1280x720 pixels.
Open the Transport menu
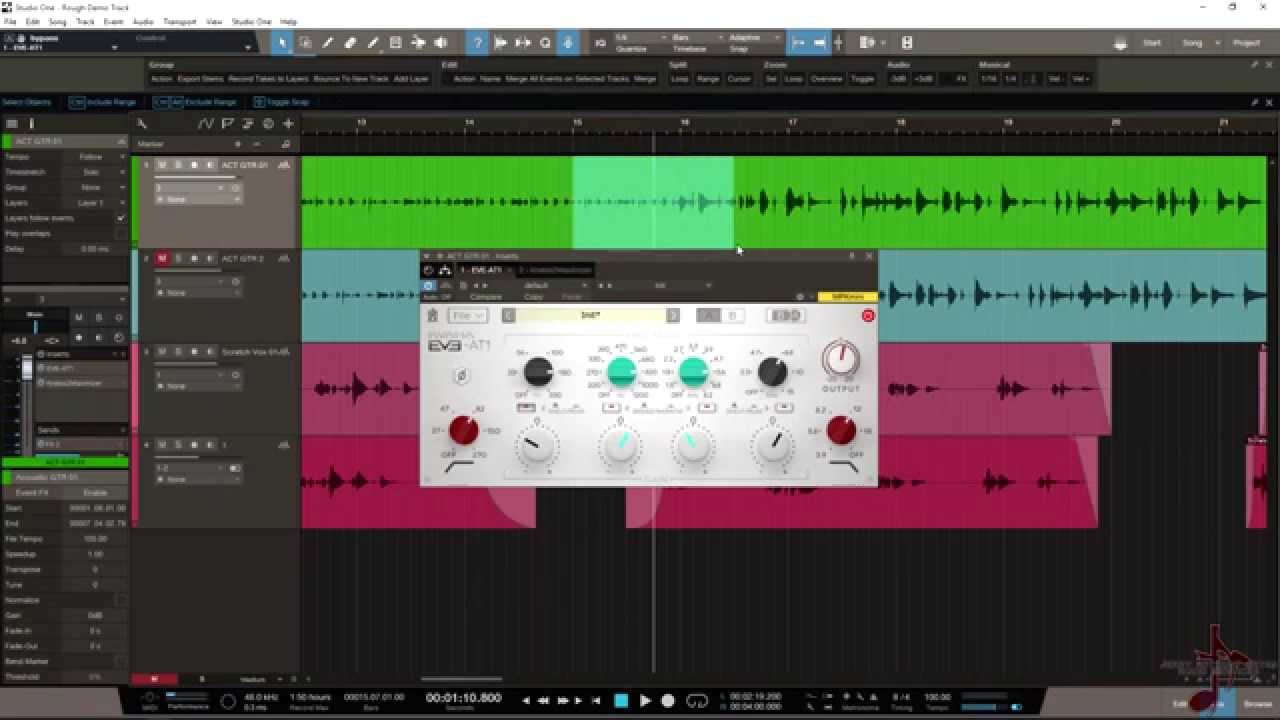coord(180,21)
